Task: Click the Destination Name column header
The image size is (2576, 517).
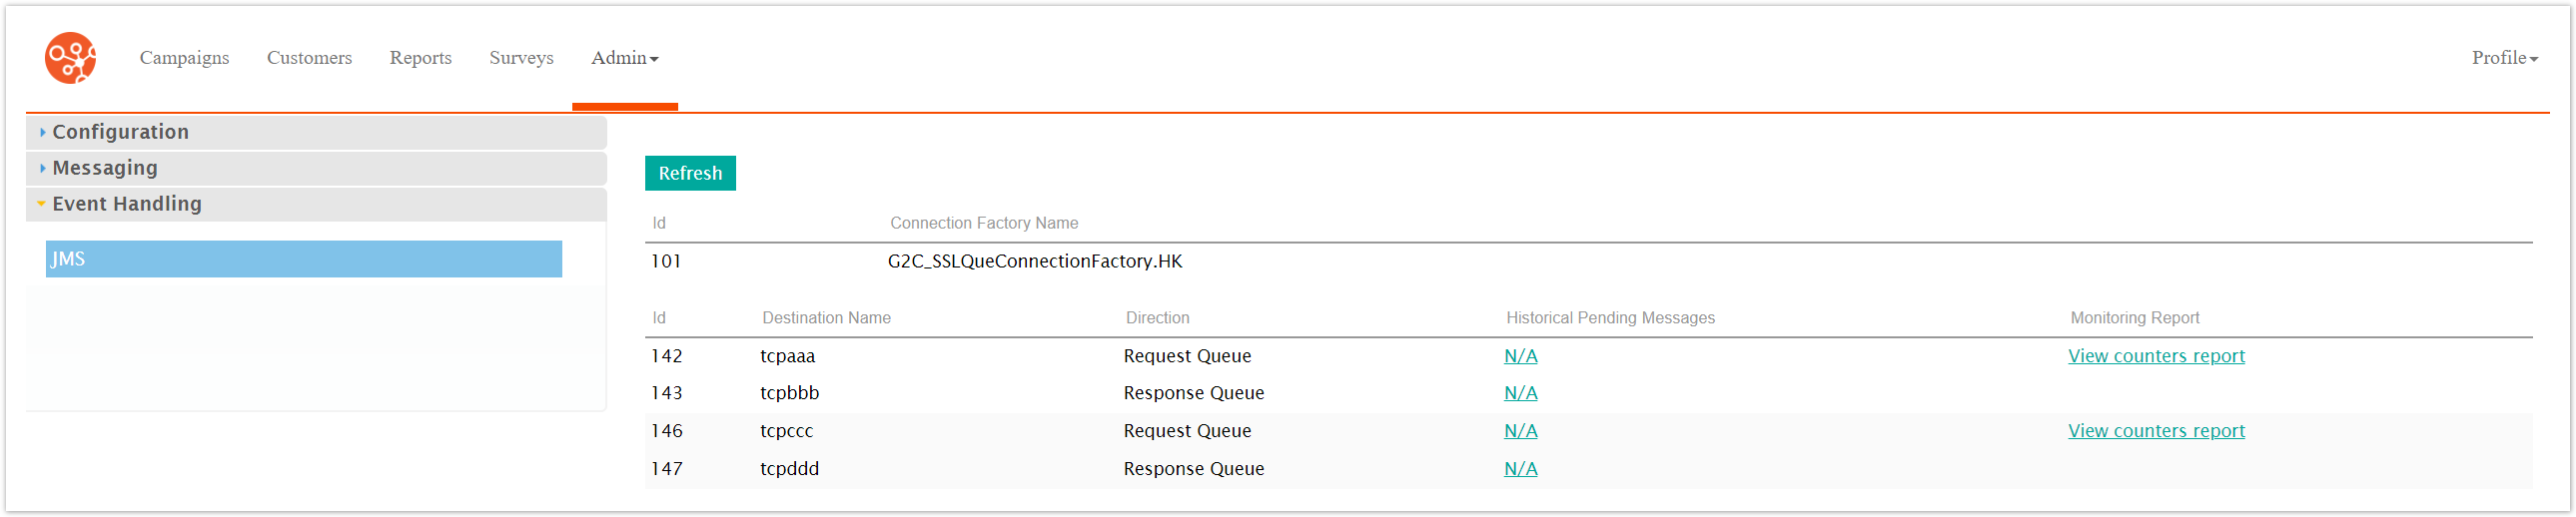Action: (x=826, y=318)
